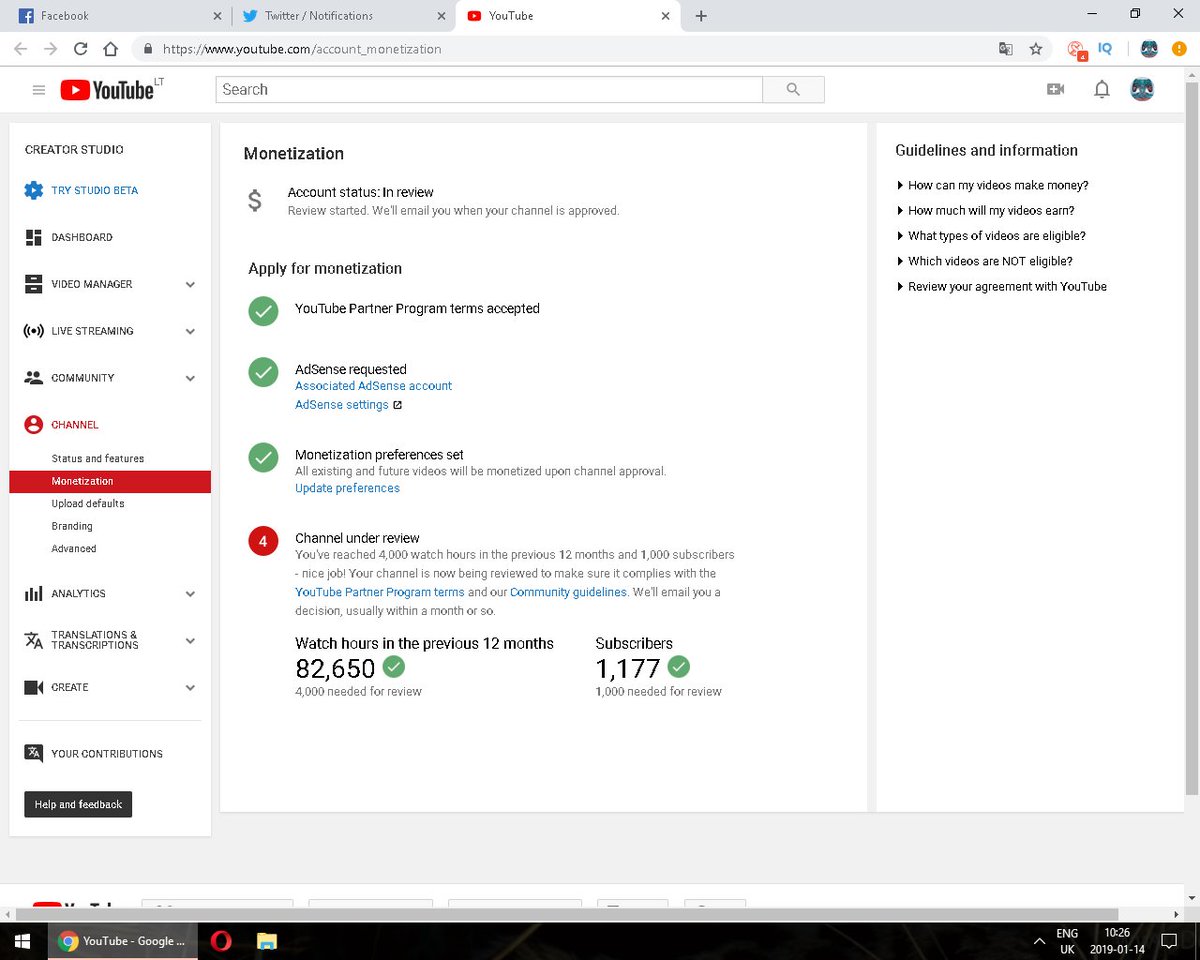Open the upload video camera icon

pos(1055,89)
